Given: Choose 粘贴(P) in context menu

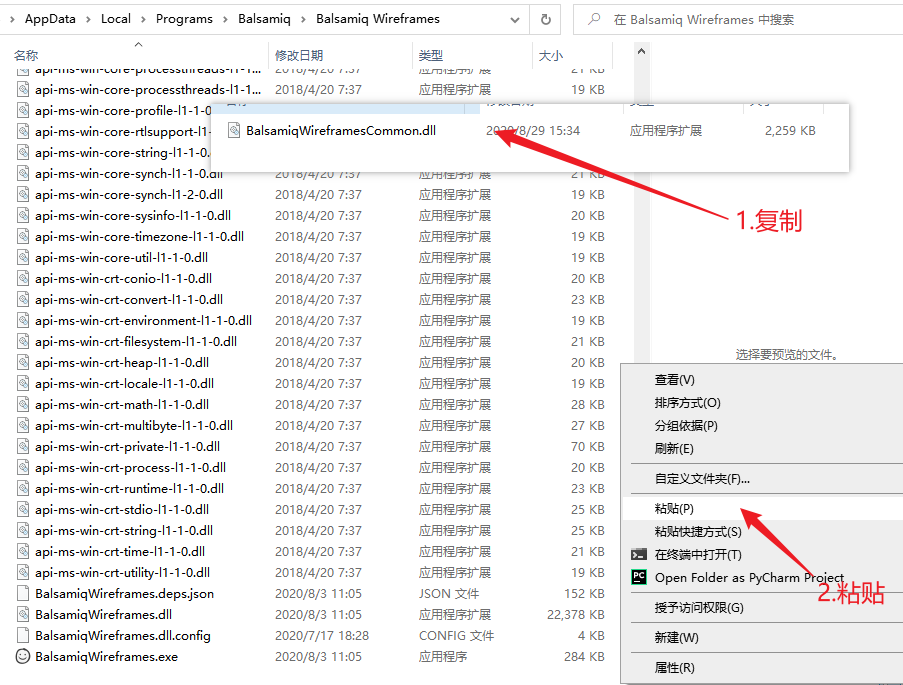Looking at the screenshot, I should pos(674,509).
